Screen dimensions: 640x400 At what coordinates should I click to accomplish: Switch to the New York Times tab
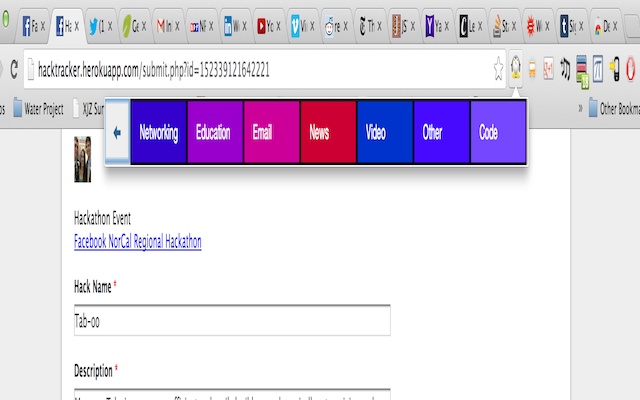tap(370, 27)
